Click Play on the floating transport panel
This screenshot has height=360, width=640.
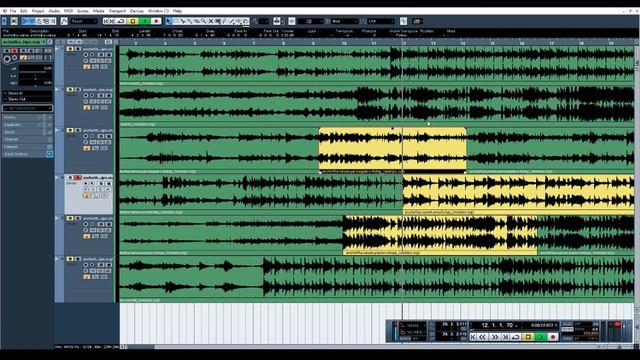pyautogui.click(x=540, y=337)
